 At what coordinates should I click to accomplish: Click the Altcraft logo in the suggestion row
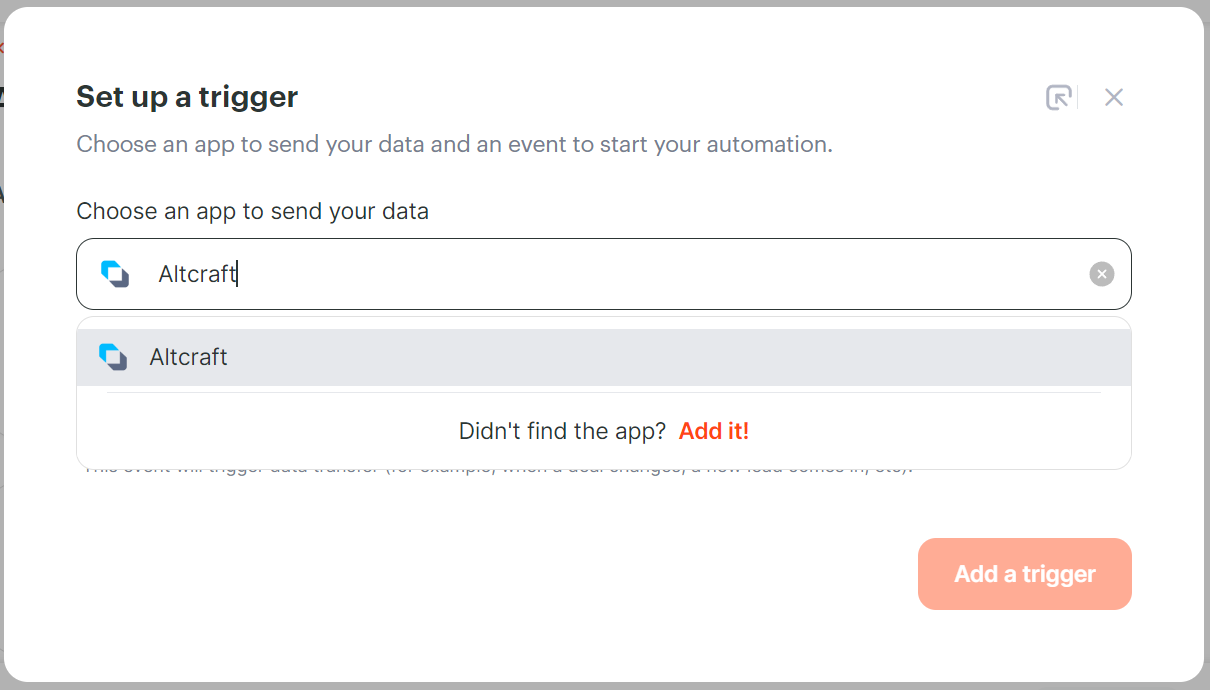113,357
